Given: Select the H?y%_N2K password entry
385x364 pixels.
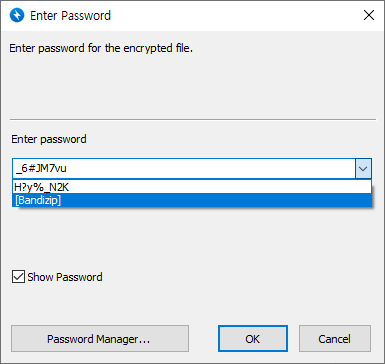Looking at the screenshot, I should [192, 187].
